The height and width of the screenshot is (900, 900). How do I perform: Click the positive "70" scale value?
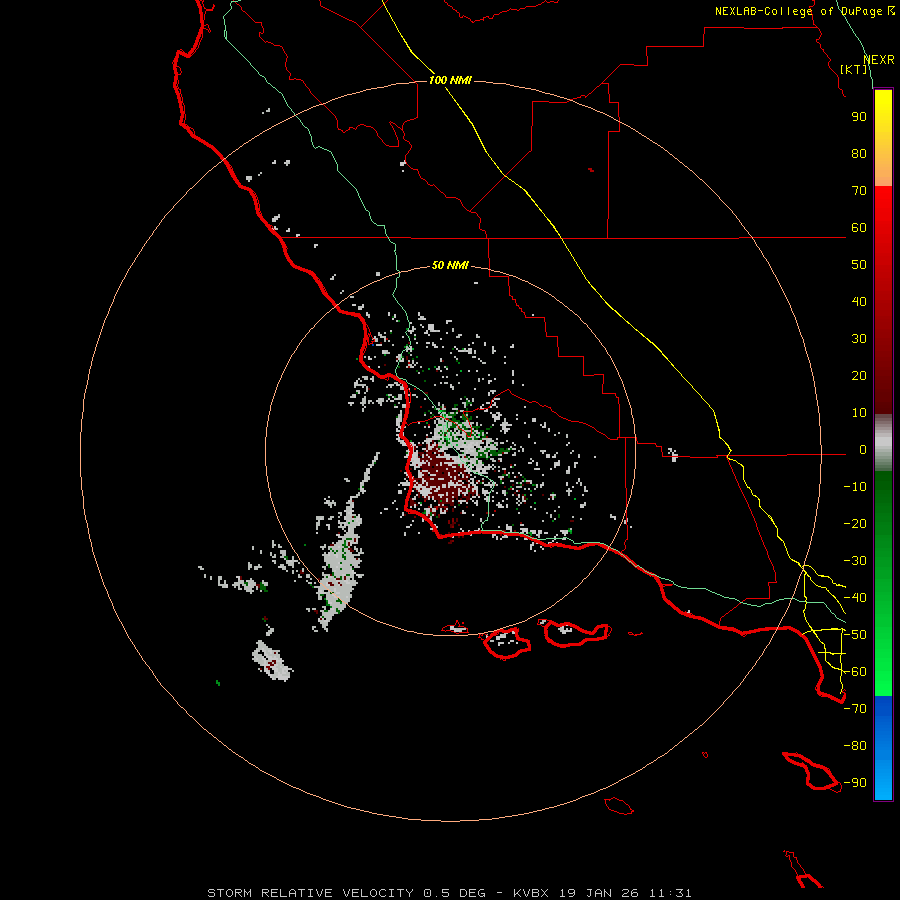(859, 191)
